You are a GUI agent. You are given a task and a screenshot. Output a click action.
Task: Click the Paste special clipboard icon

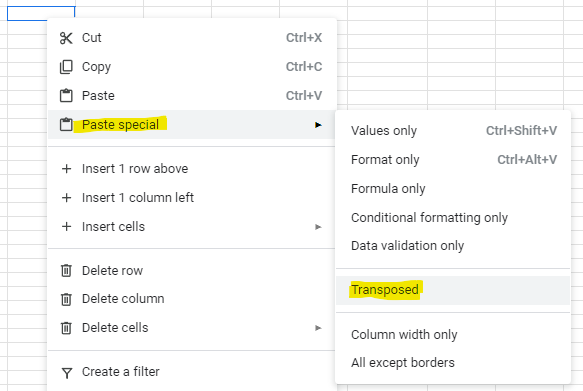(66, 125)
